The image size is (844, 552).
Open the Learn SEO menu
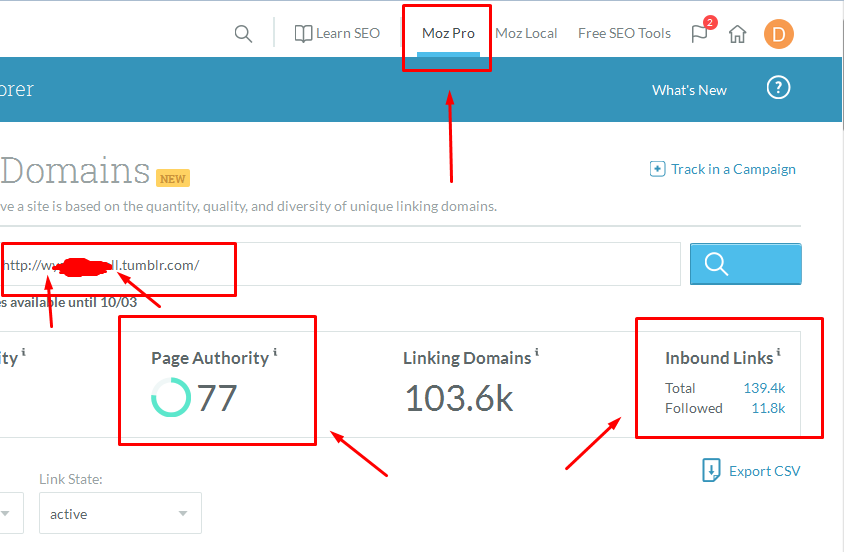pos(348,33)
